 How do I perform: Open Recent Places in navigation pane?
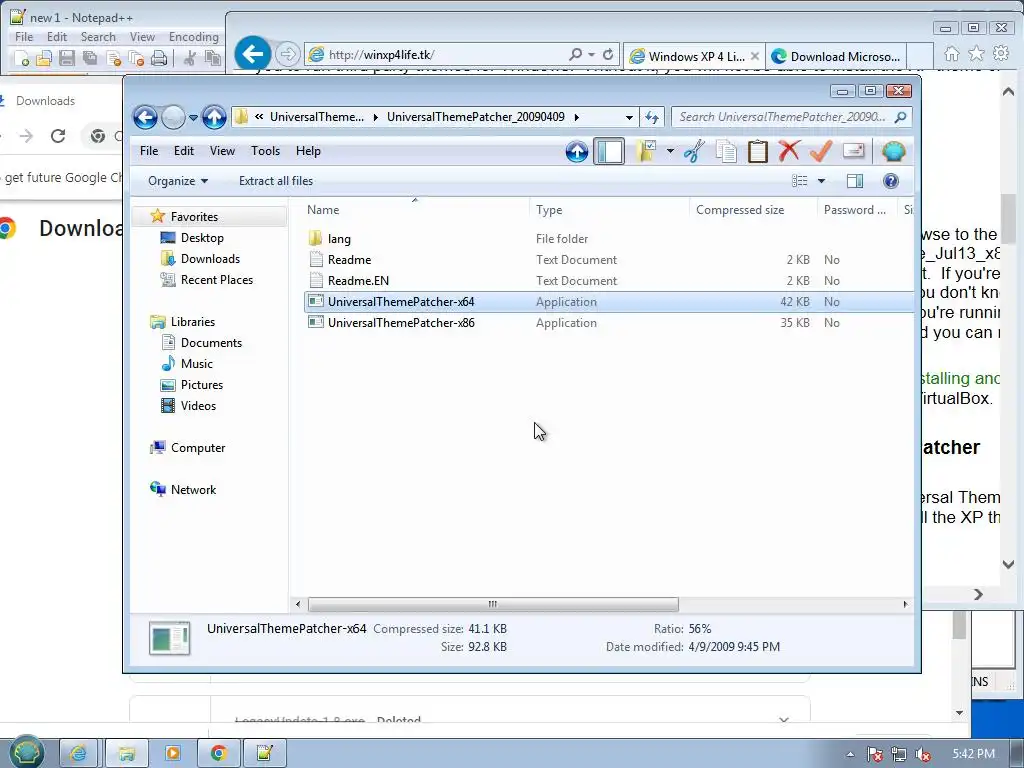216,280
